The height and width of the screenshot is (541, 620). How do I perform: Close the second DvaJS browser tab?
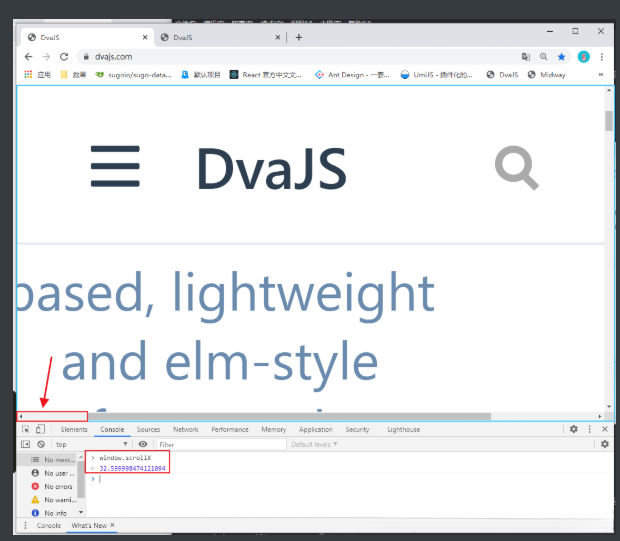point(278,37)
